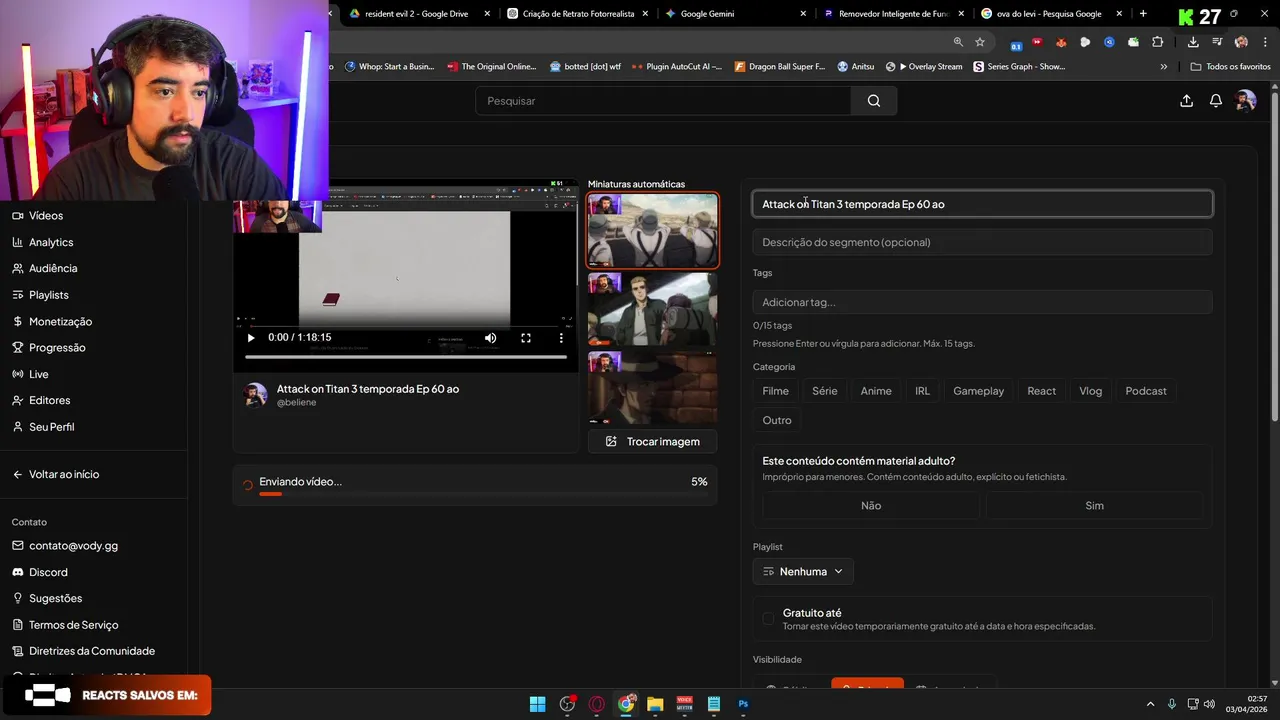
Task: Select the Anime category
Action: [x=876, y=391]
